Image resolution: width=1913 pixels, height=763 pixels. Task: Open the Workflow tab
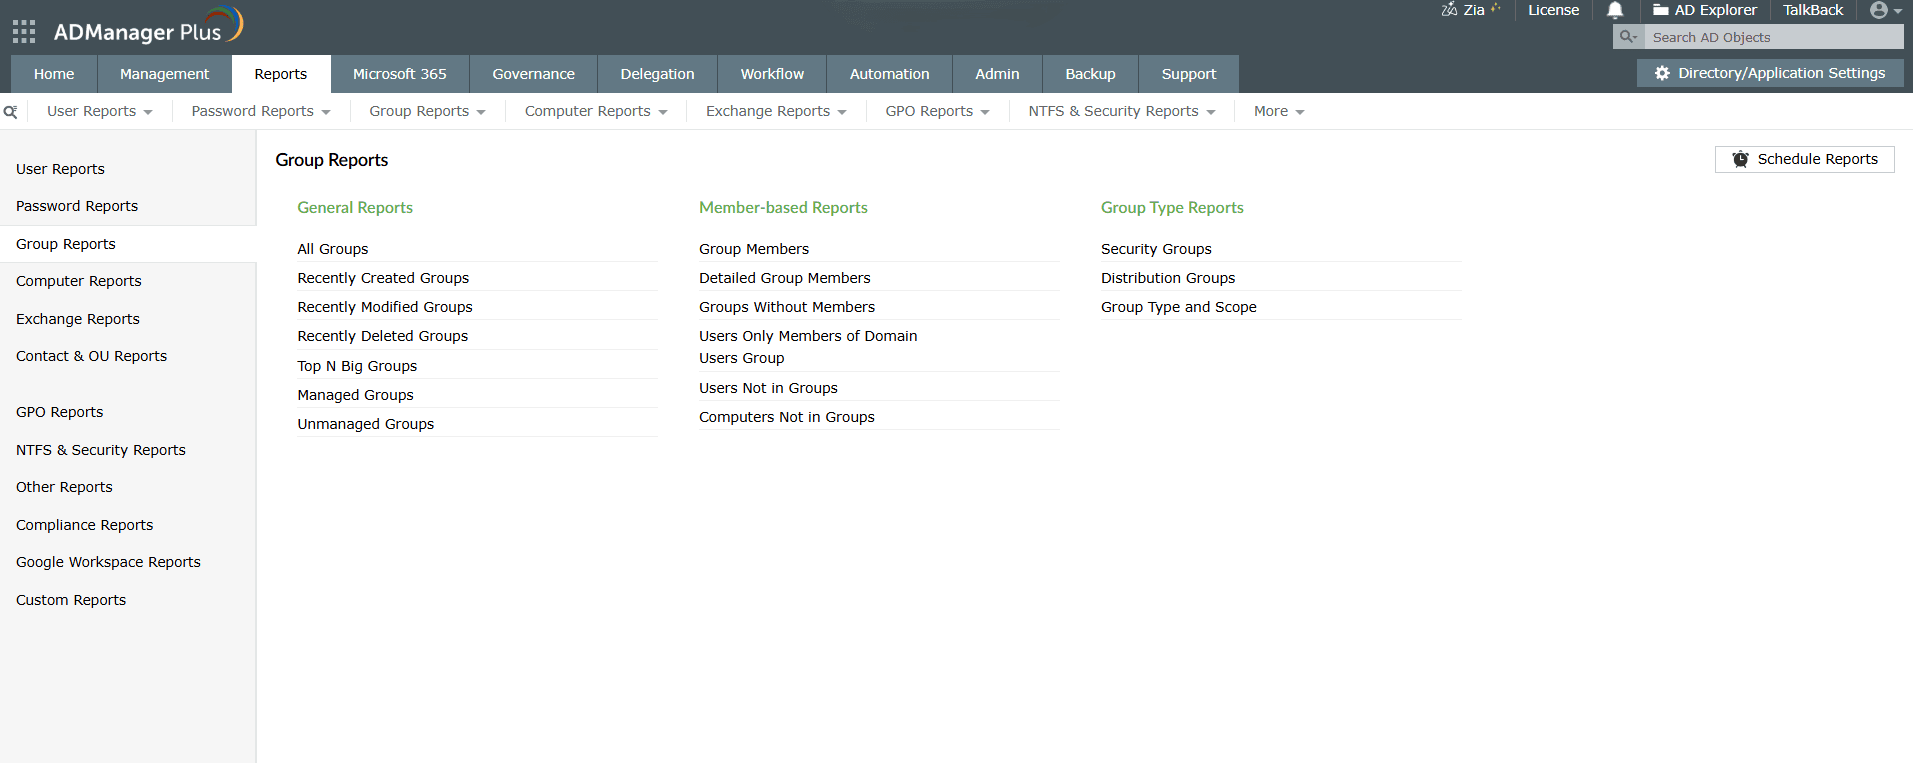pos(772,74)
